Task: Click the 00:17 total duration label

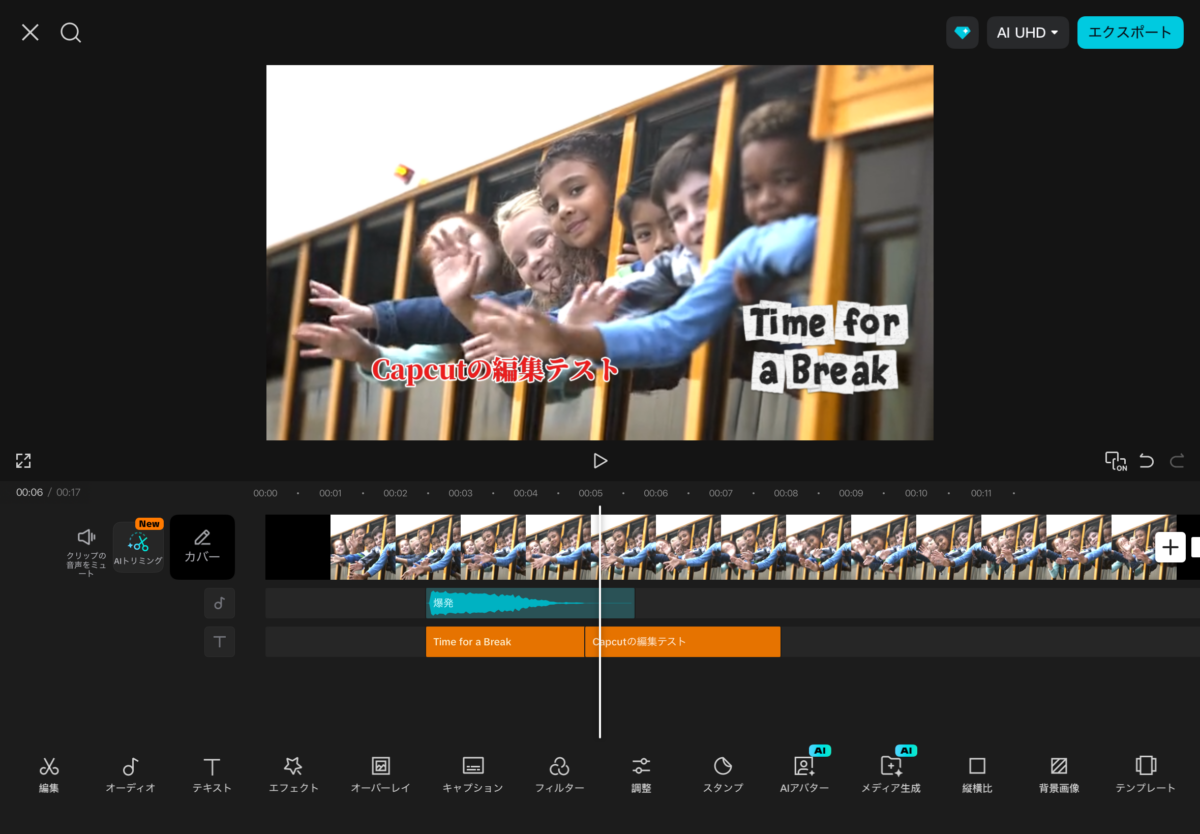Action: [x=68, y=492]
